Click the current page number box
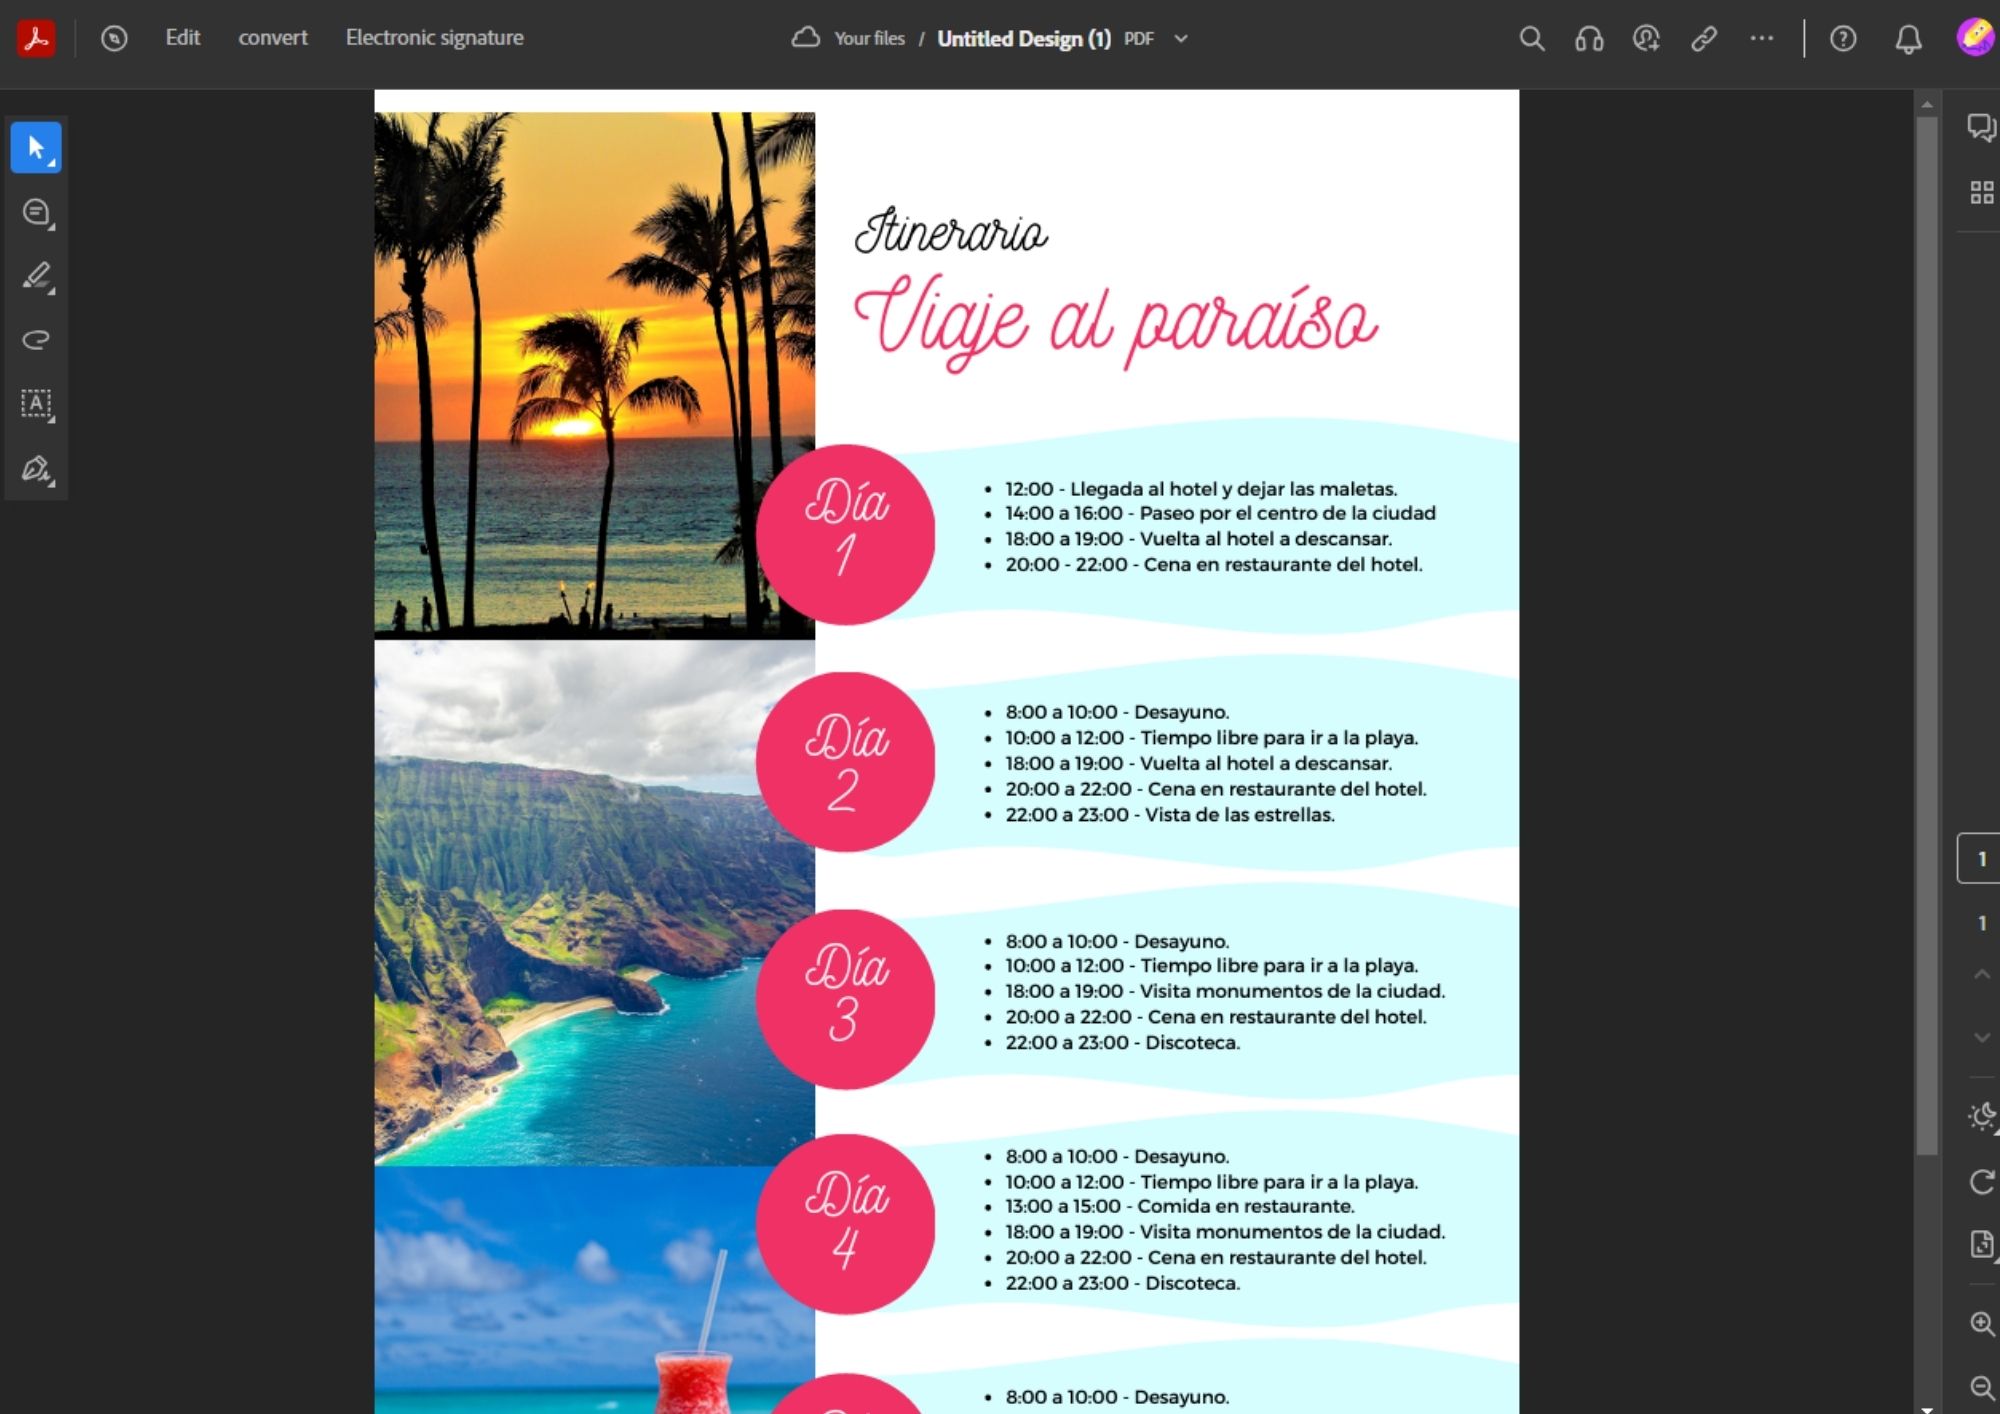The width and height of the screenshot is (2000, 1414). tap(1980, 858)
